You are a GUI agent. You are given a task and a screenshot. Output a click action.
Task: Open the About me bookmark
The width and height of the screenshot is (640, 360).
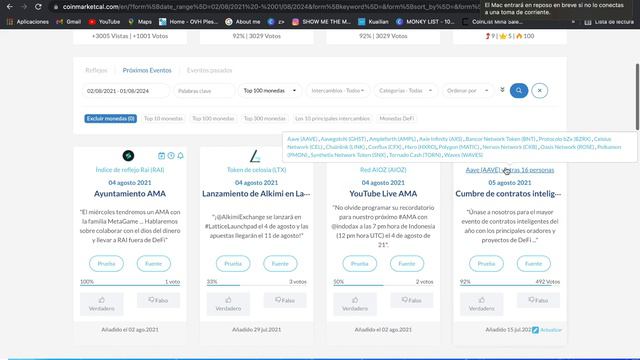(x=242, y=22)
